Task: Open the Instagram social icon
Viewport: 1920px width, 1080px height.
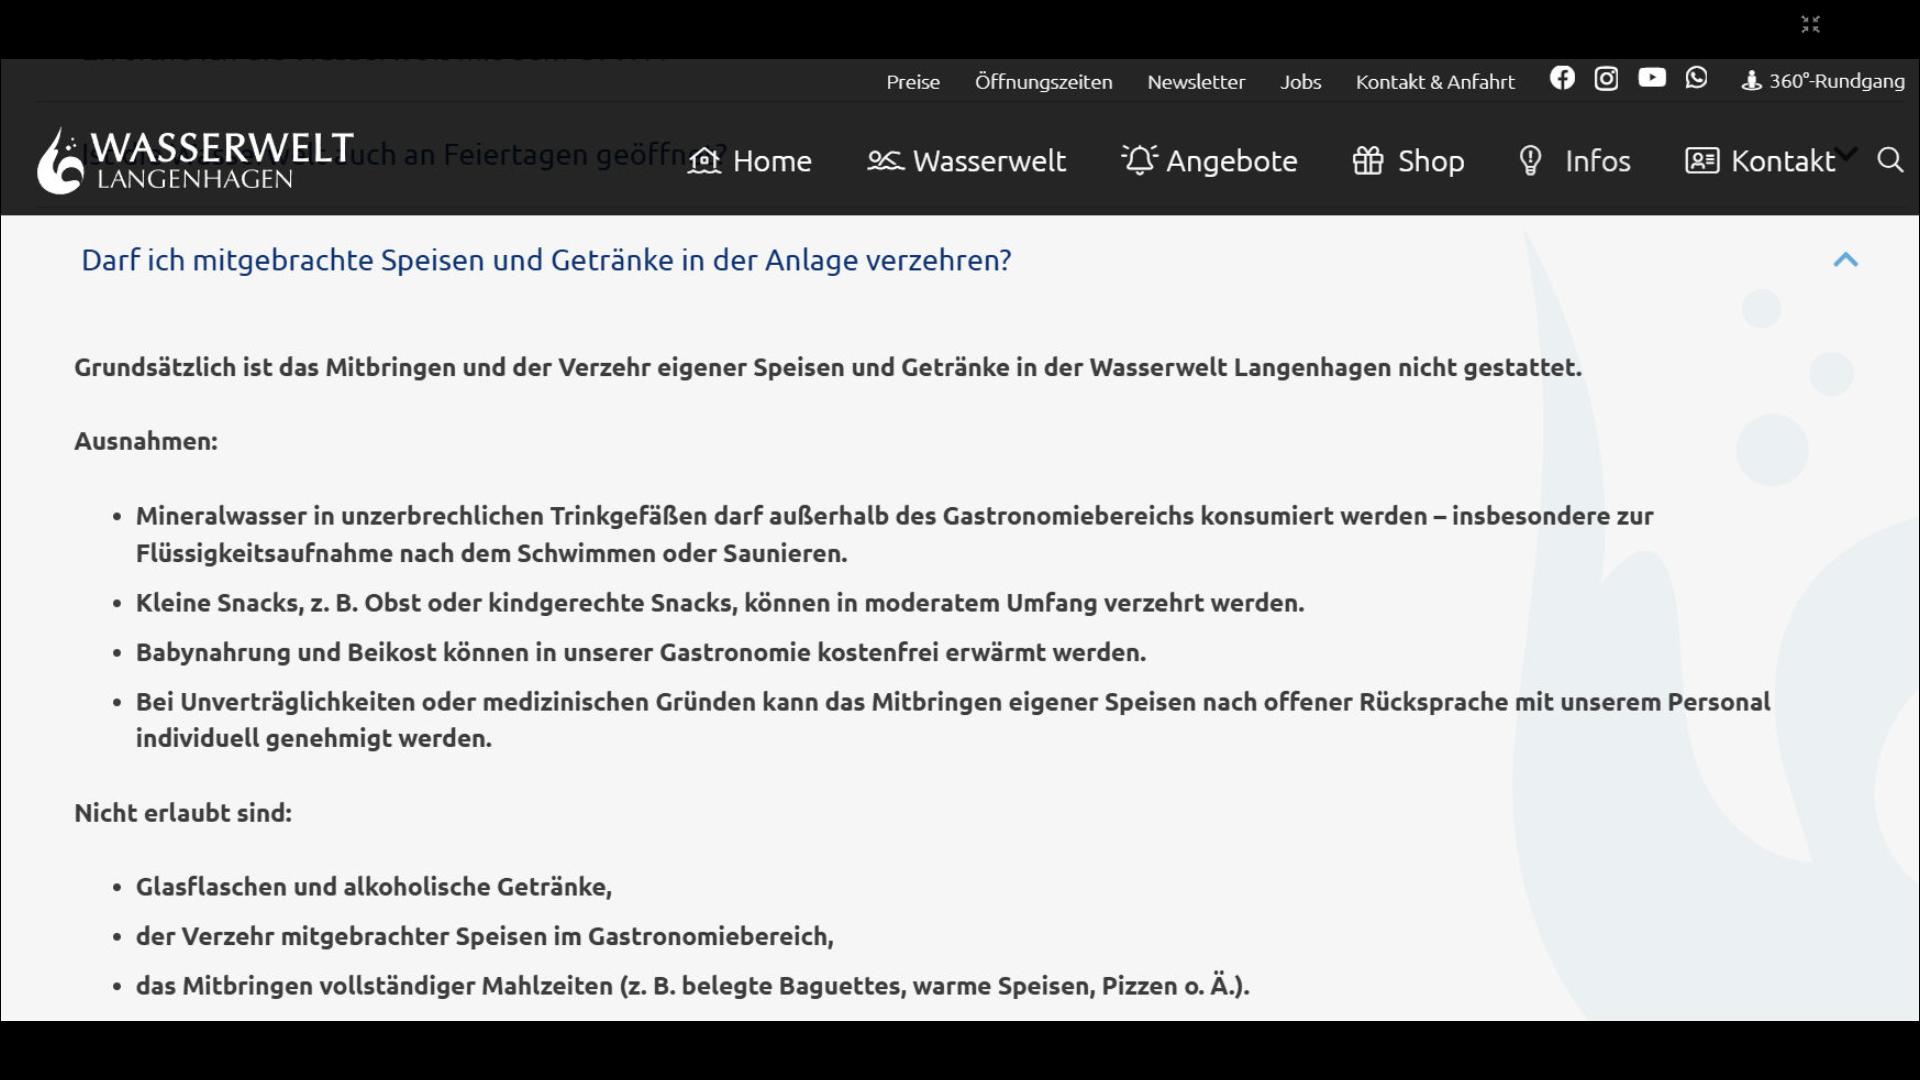Action: (x=1606, y=78)
